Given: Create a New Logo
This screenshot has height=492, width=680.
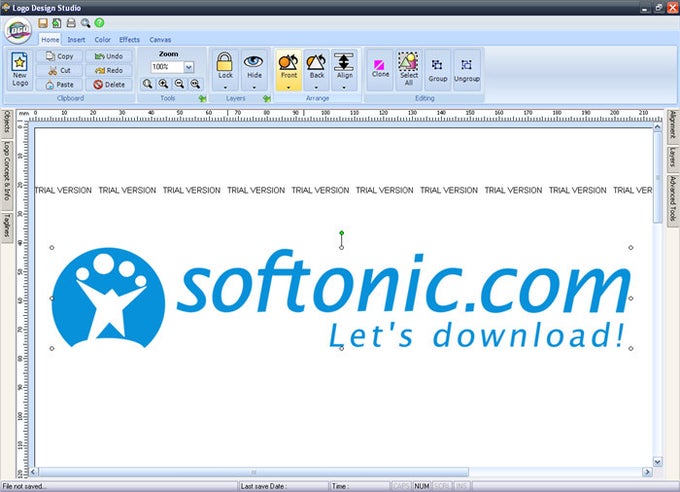Looking at the screenshot, I should point(20,69).
